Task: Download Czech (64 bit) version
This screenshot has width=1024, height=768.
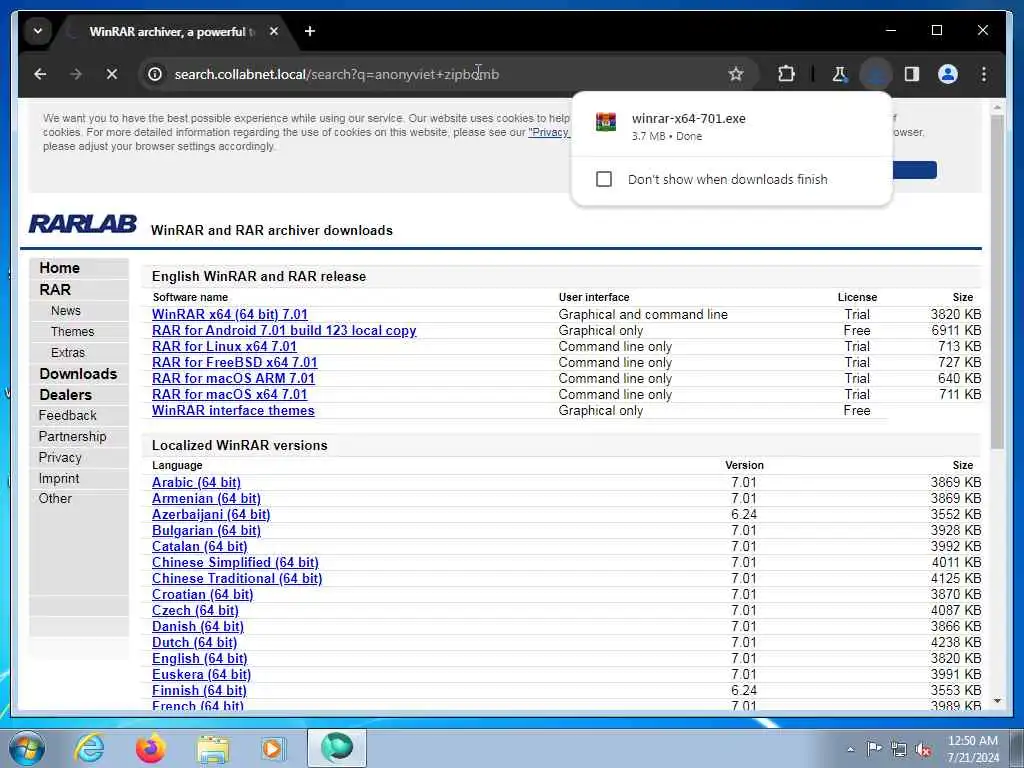Action: coord(195,611)
